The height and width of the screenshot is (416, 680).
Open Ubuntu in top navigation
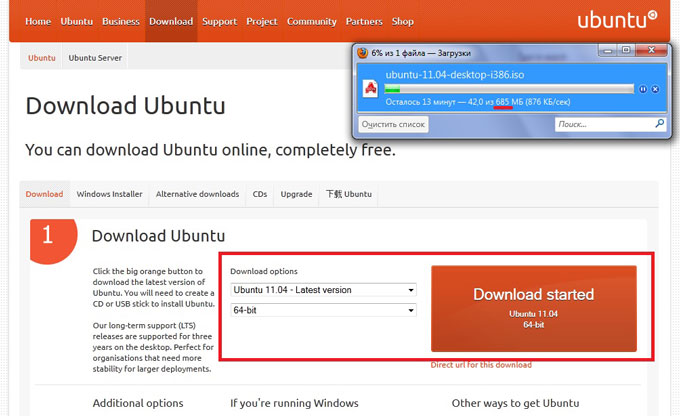pyautogui.click(x=76, y=21)
